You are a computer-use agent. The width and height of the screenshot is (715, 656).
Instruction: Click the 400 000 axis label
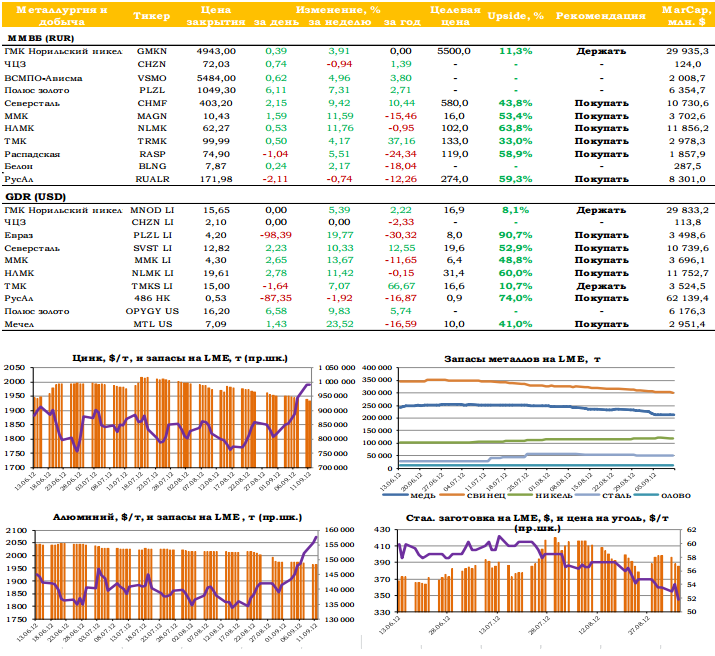[377, 368]
